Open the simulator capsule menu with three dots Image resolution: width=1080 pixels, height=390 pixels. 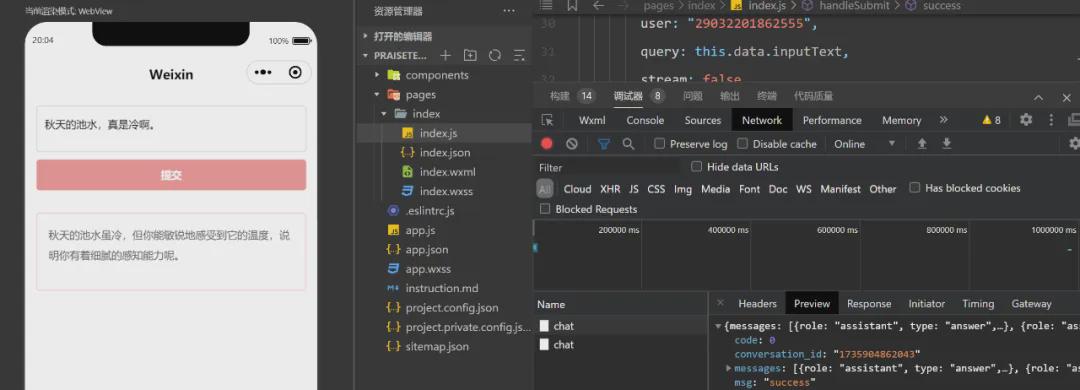click(x=262, y=72)
